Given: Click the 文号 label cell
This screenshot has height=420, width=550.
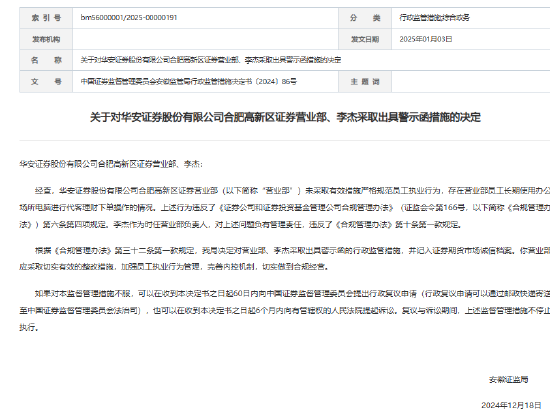Looking at the screenshot, I should tap(46, 81).
